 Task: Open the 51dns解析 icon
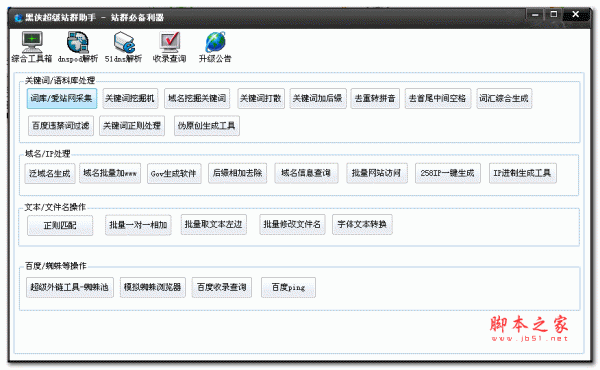tap(123, 47)
